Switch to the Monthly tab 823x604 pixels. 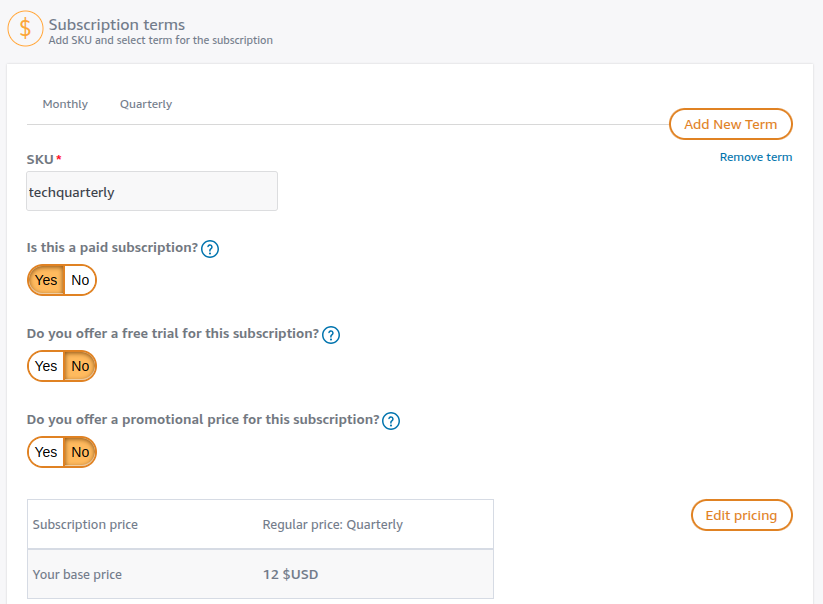[64, 103]
